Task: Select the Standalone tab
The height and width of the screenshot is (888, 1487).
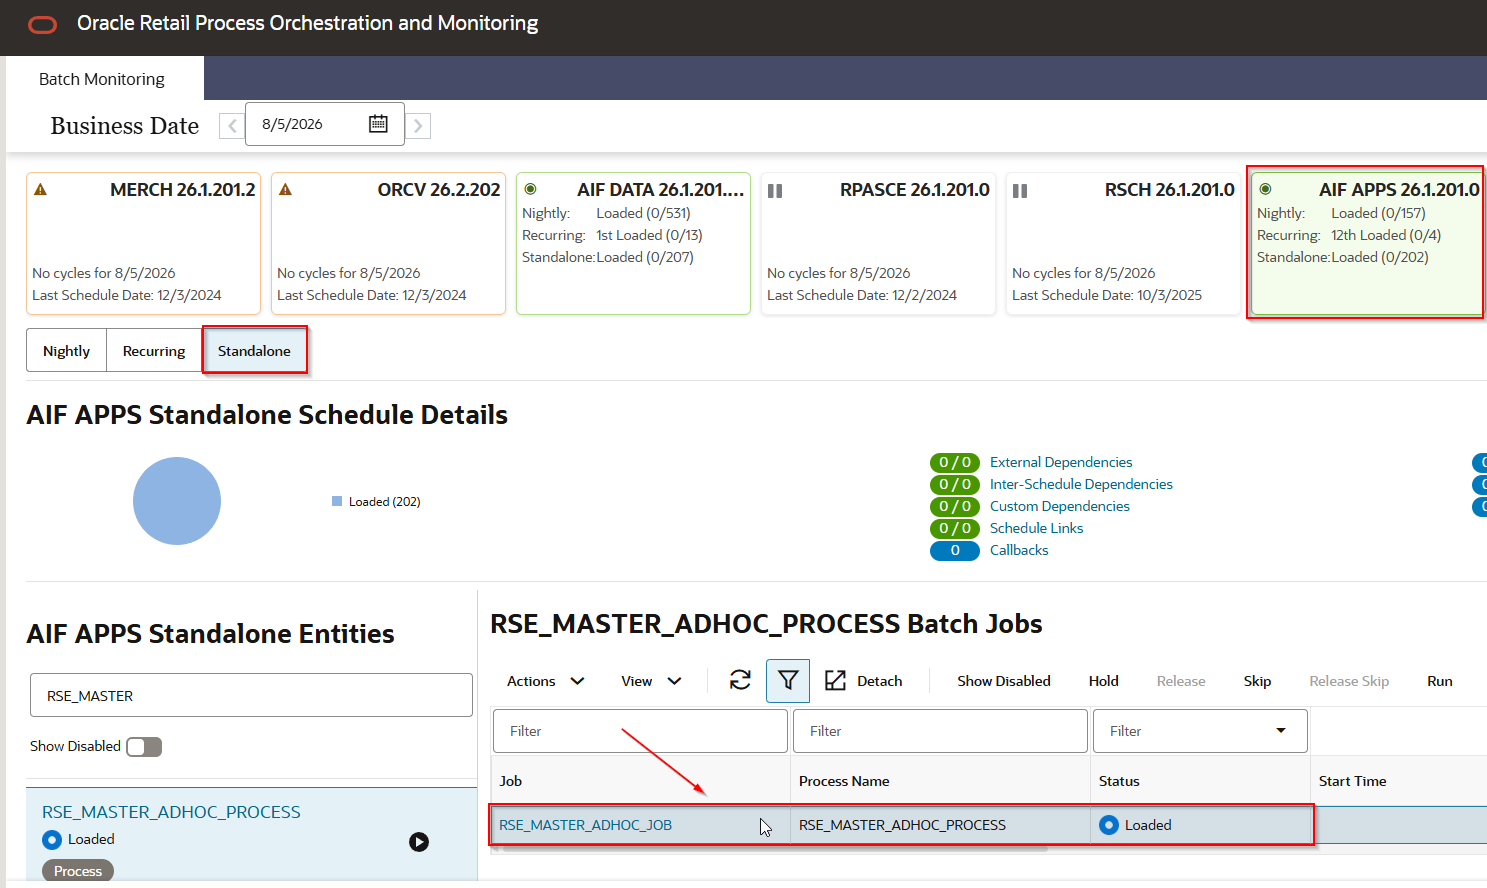Action: click(x=254, y=351)
